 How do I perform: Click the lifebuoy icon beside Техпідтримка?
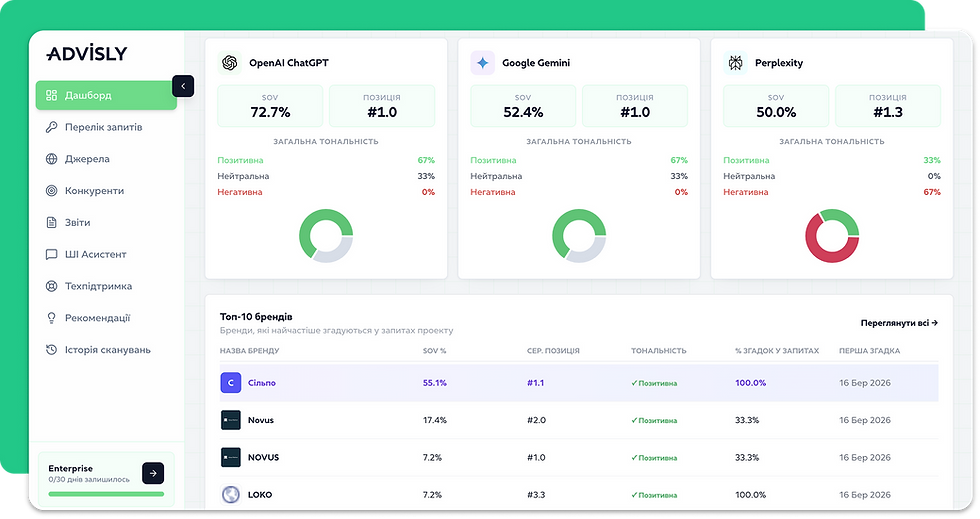click(52, 286)
